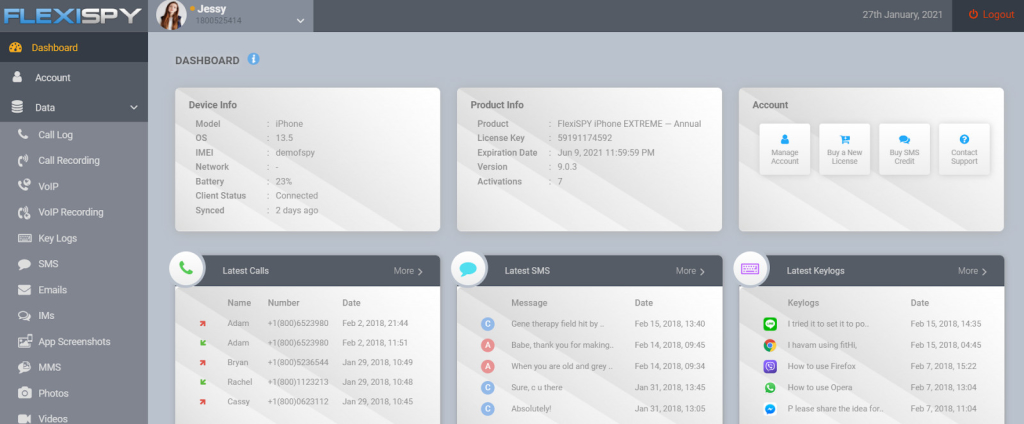Open More on Latest SMS
This screenshot has height=424, width=1024.
[x=690, y=271]
